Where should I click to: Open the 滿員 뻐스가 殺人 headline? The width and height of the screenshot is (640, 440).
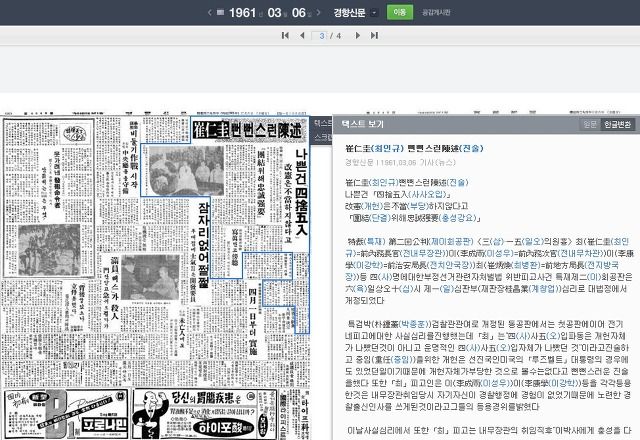pos(114,288)
